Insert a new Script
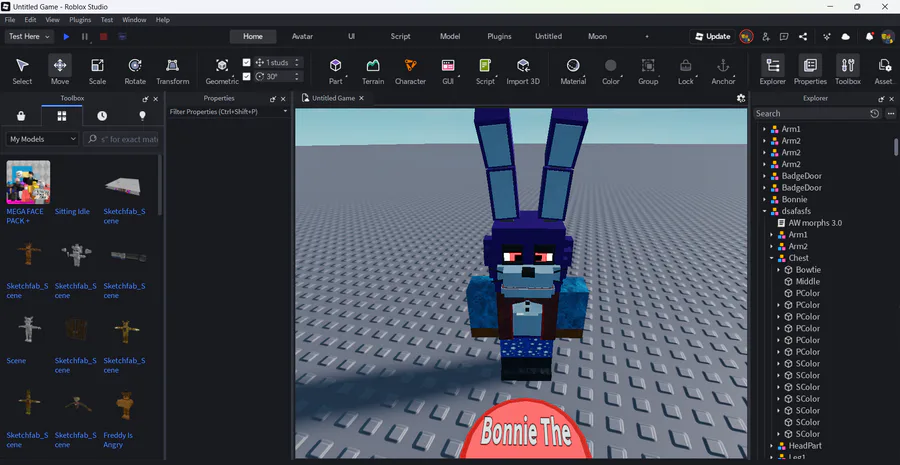 point(486,71)
